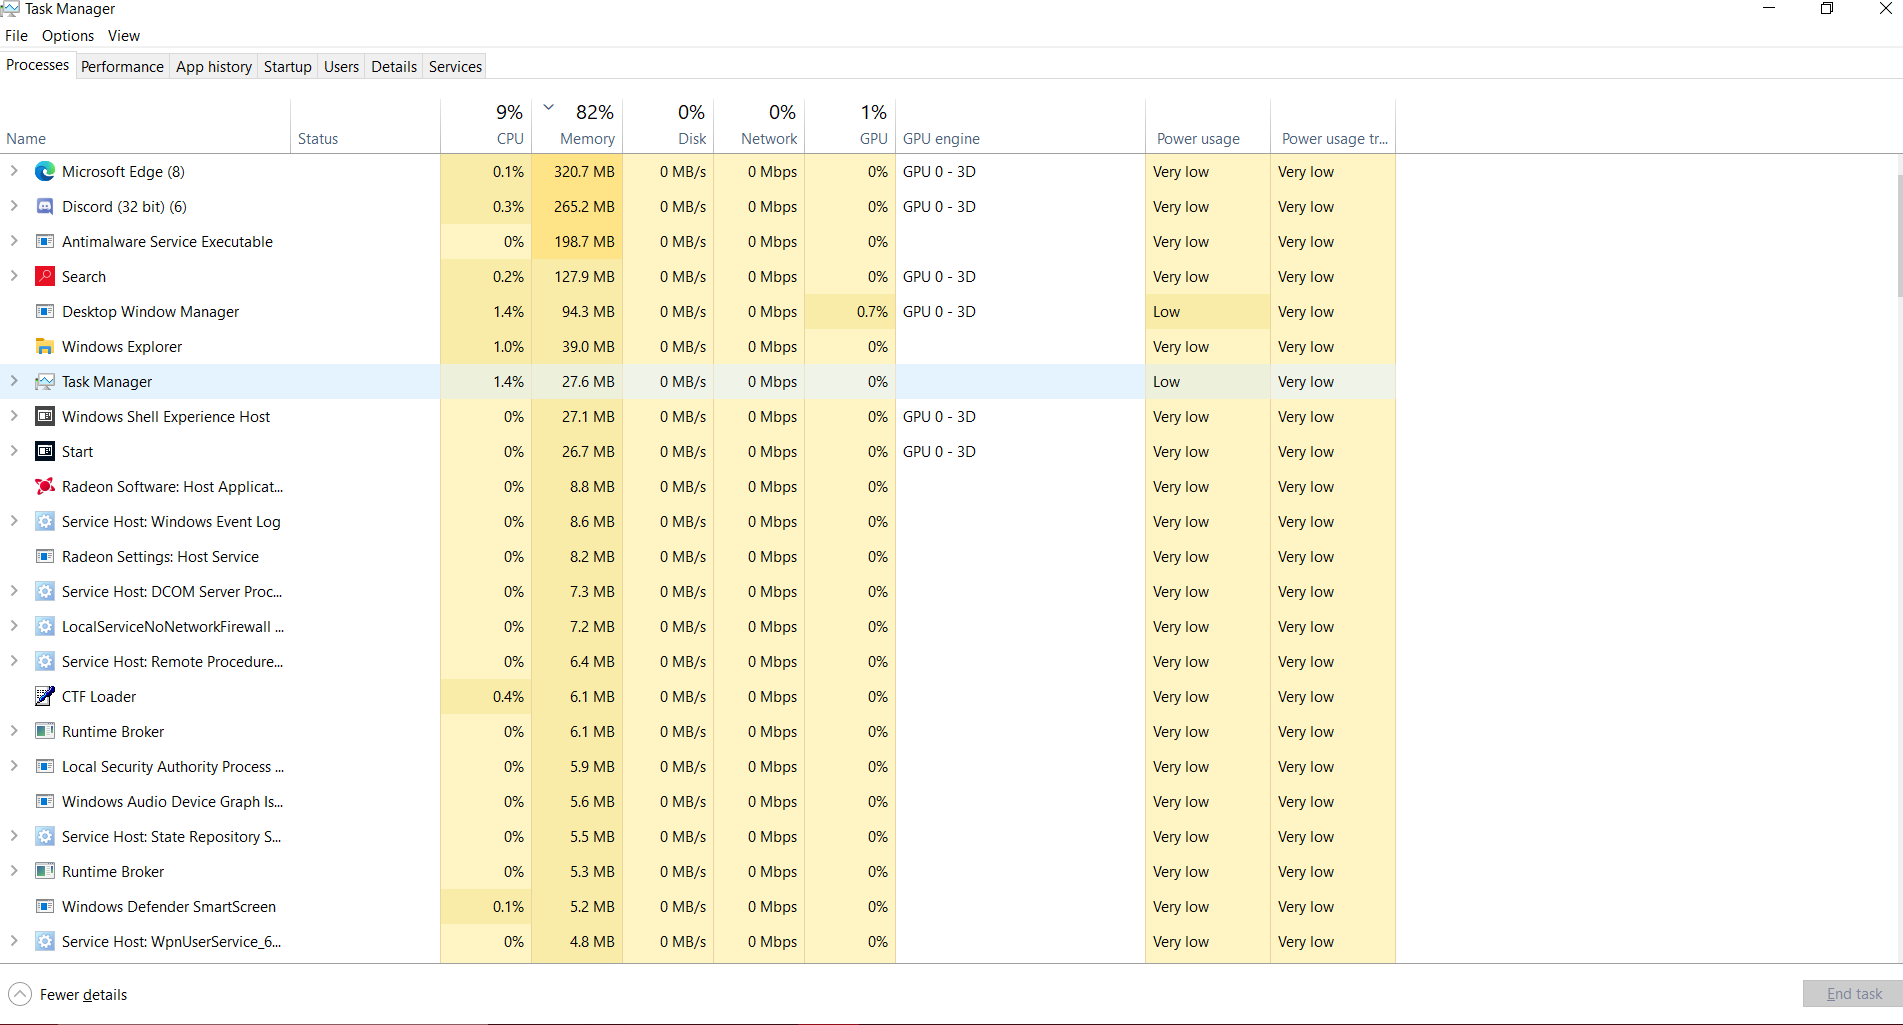Click the Windows Audio Device Graph icon

coord(45,802)
